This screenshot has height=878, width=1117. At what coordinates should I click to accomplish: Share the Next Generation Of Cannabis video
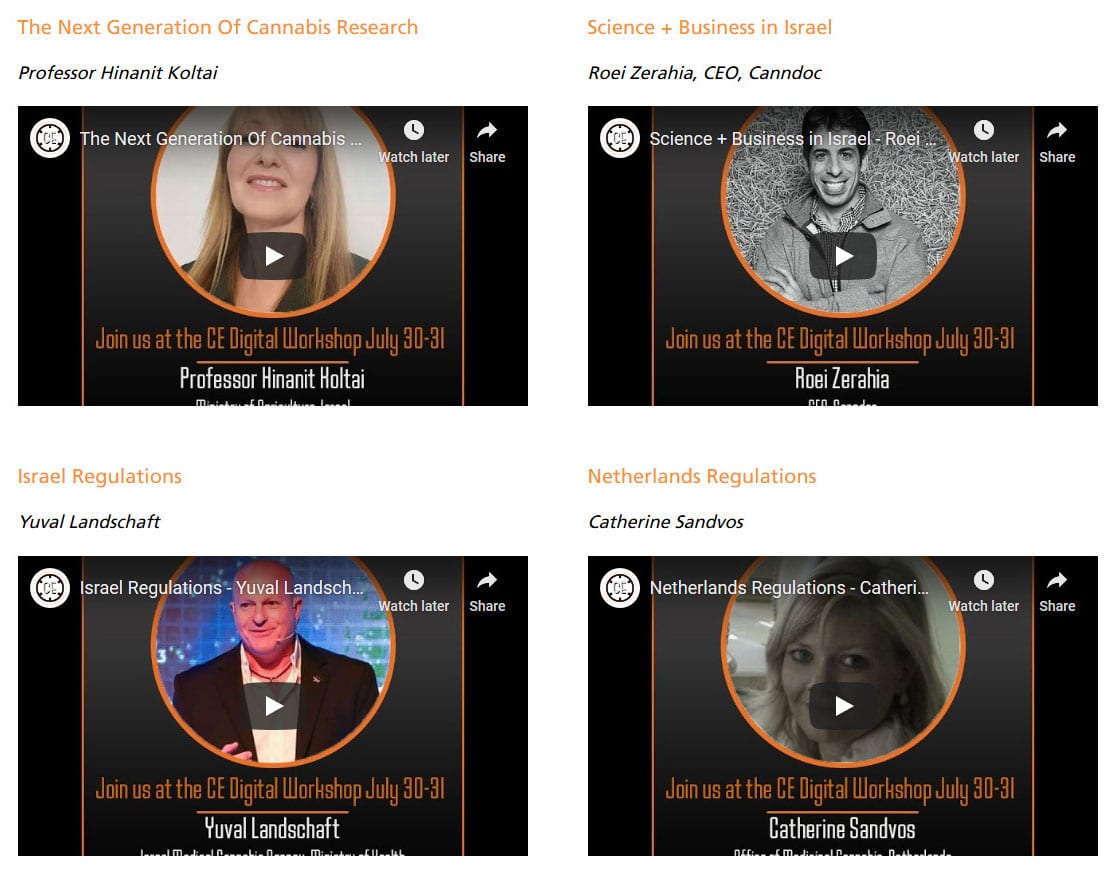point(487,142)
